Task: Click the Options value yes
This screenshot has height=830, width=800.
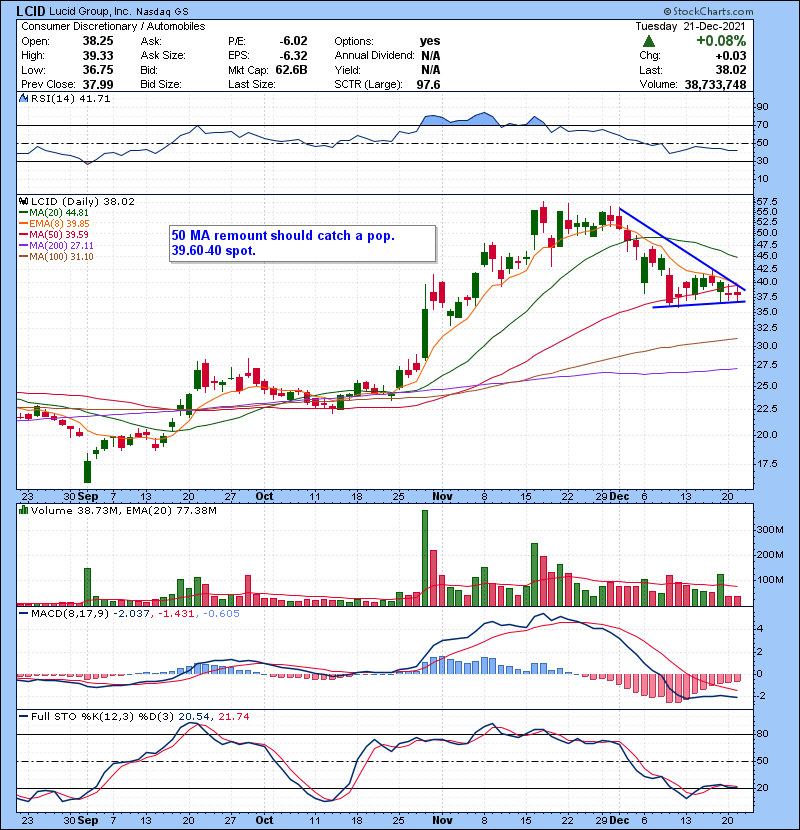Action: pyautogui.click(x=429, y=41)
